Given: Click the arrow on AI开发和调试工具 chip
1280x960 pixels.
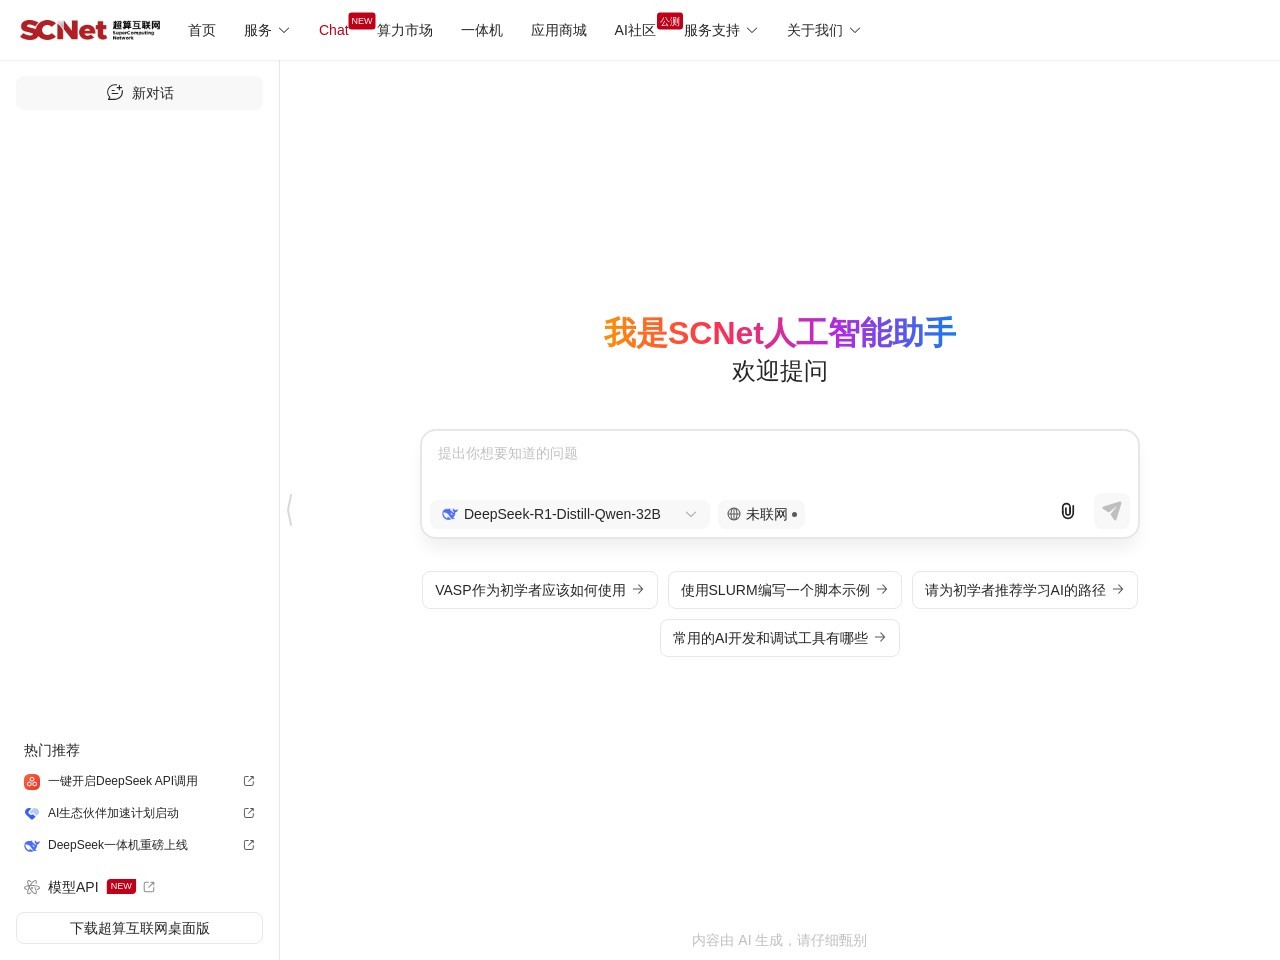Looking at the screenshot, I should 880,637.
